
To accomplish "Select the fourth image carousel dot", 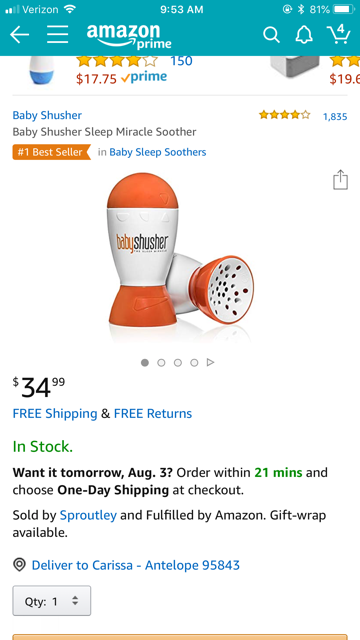I will point(194,362).
